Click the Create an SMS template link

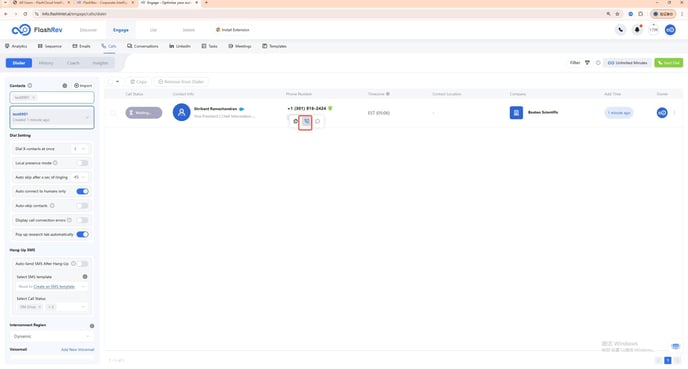pyautogui.click(x=54, y=287)
